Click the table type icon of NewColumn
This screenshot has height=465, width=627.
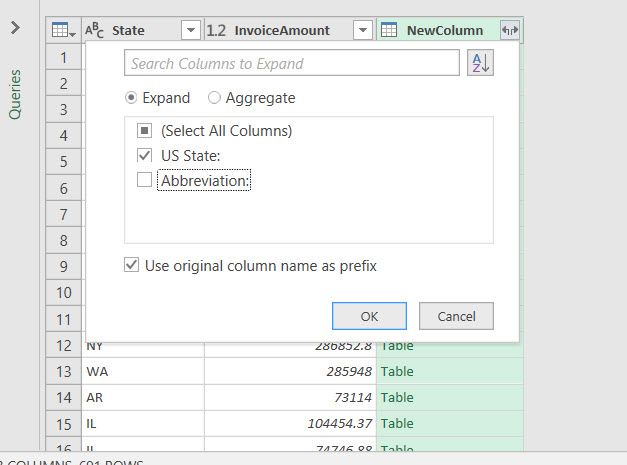pos(389,31)
